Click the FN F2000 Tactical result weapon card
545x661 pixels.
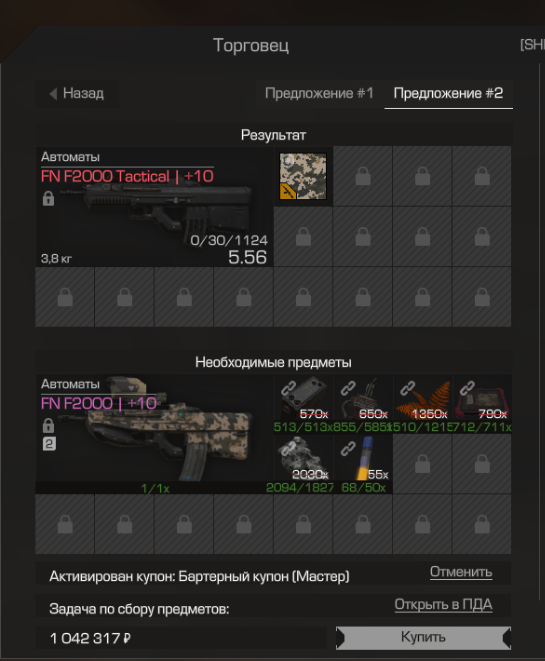coord(154,207)
